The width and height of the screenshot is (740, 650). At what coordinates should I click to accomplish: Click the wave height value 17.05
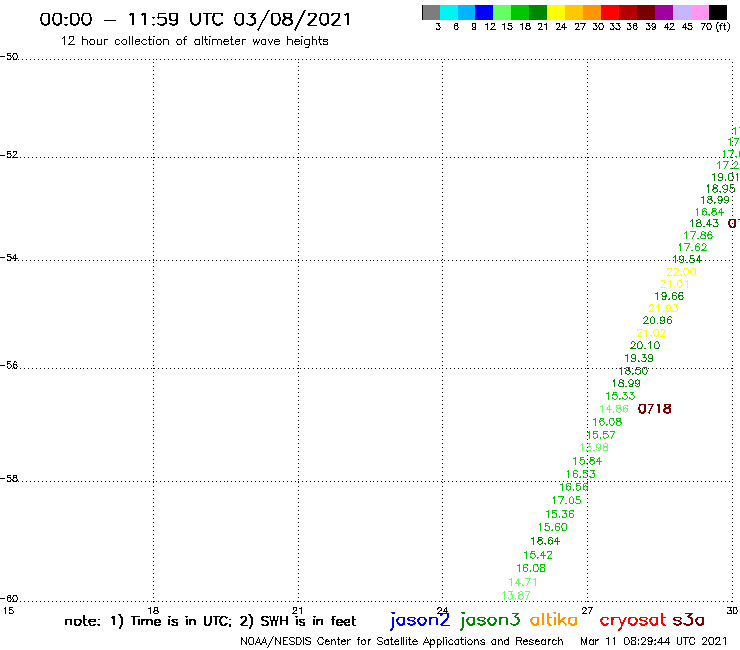(x=566, y=500)
